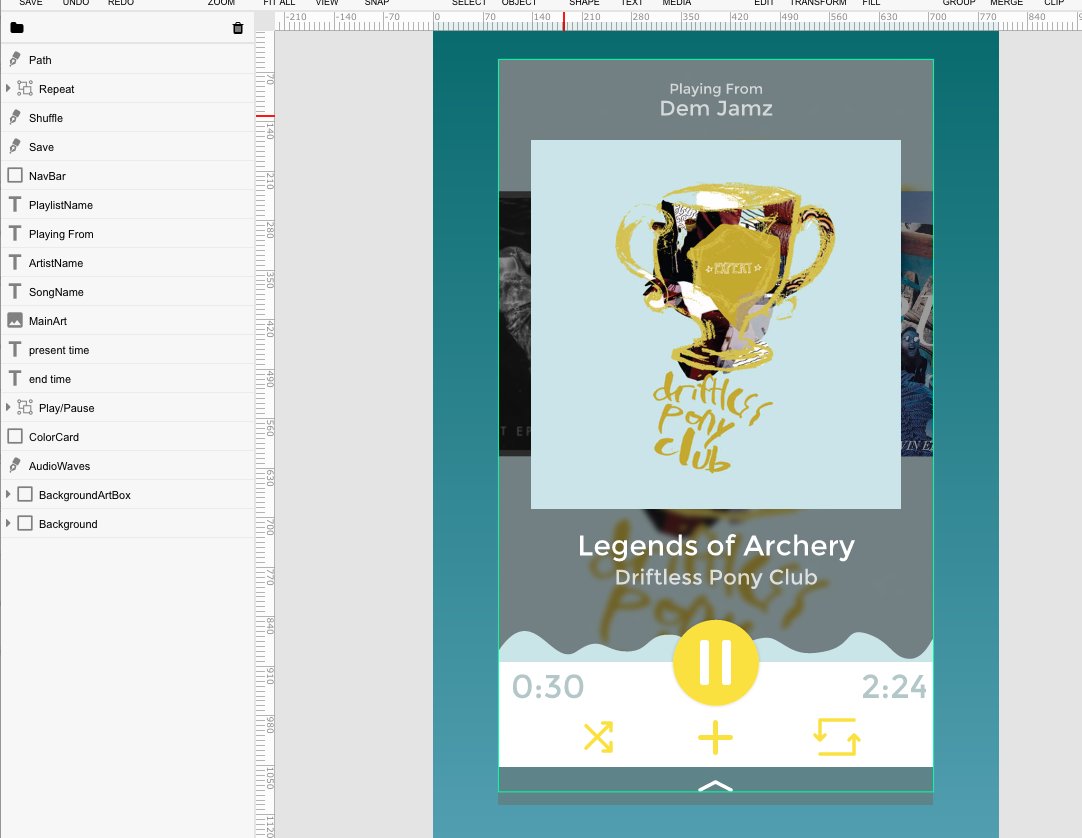Open the SHAPE menu

click(584, 3)
